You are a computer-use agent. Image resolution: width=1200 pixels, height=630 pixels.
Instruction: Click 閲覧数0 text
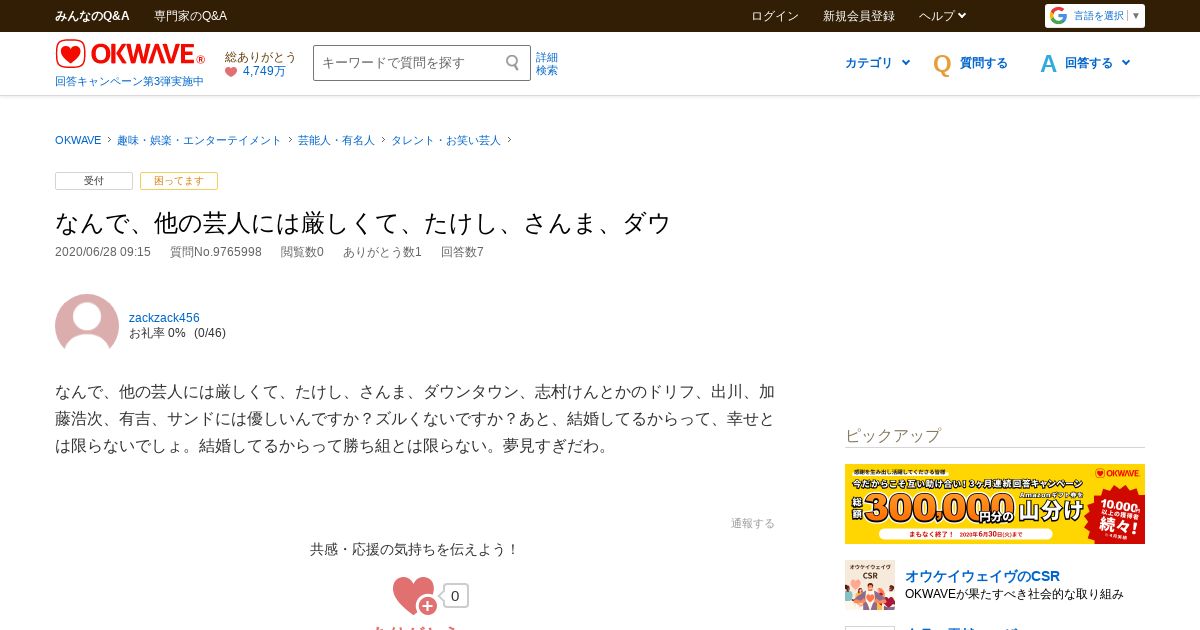click(x=302, y=252)
